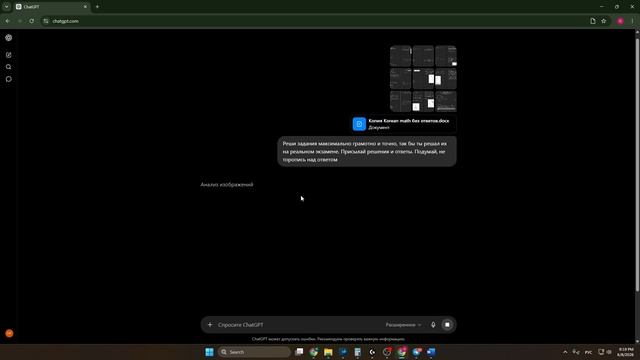Select the ChatGPT browser tab

pos(51,7)
